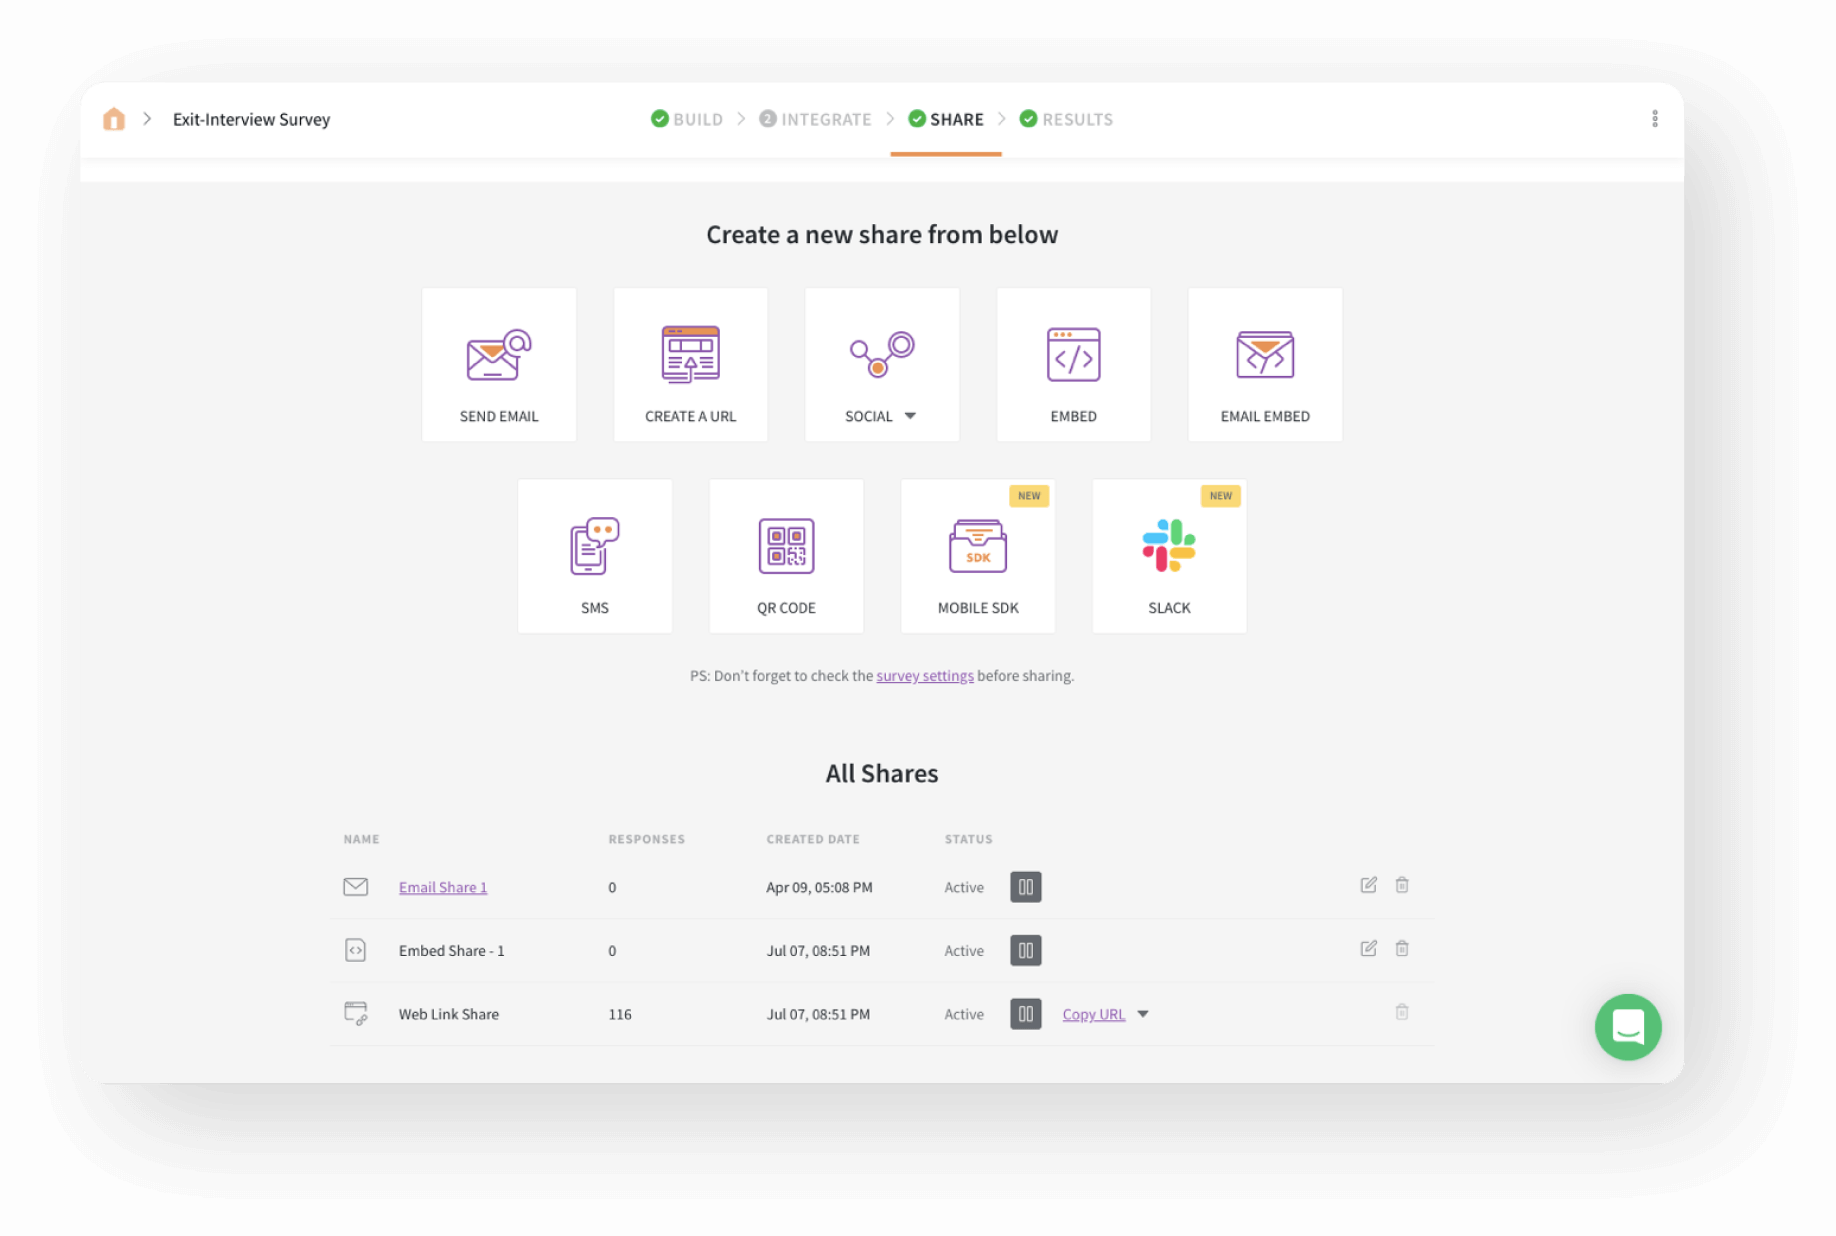Expand the Social share dropdown
This screenshot has width=1836, height=1236.
click(910, 416)
